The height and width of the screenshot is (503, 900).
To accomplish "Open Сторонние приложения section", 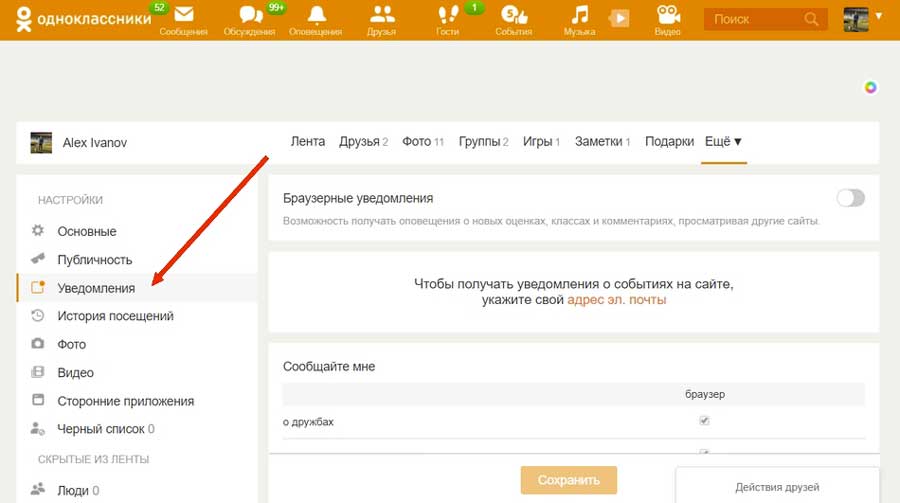I will click(126, 401).
